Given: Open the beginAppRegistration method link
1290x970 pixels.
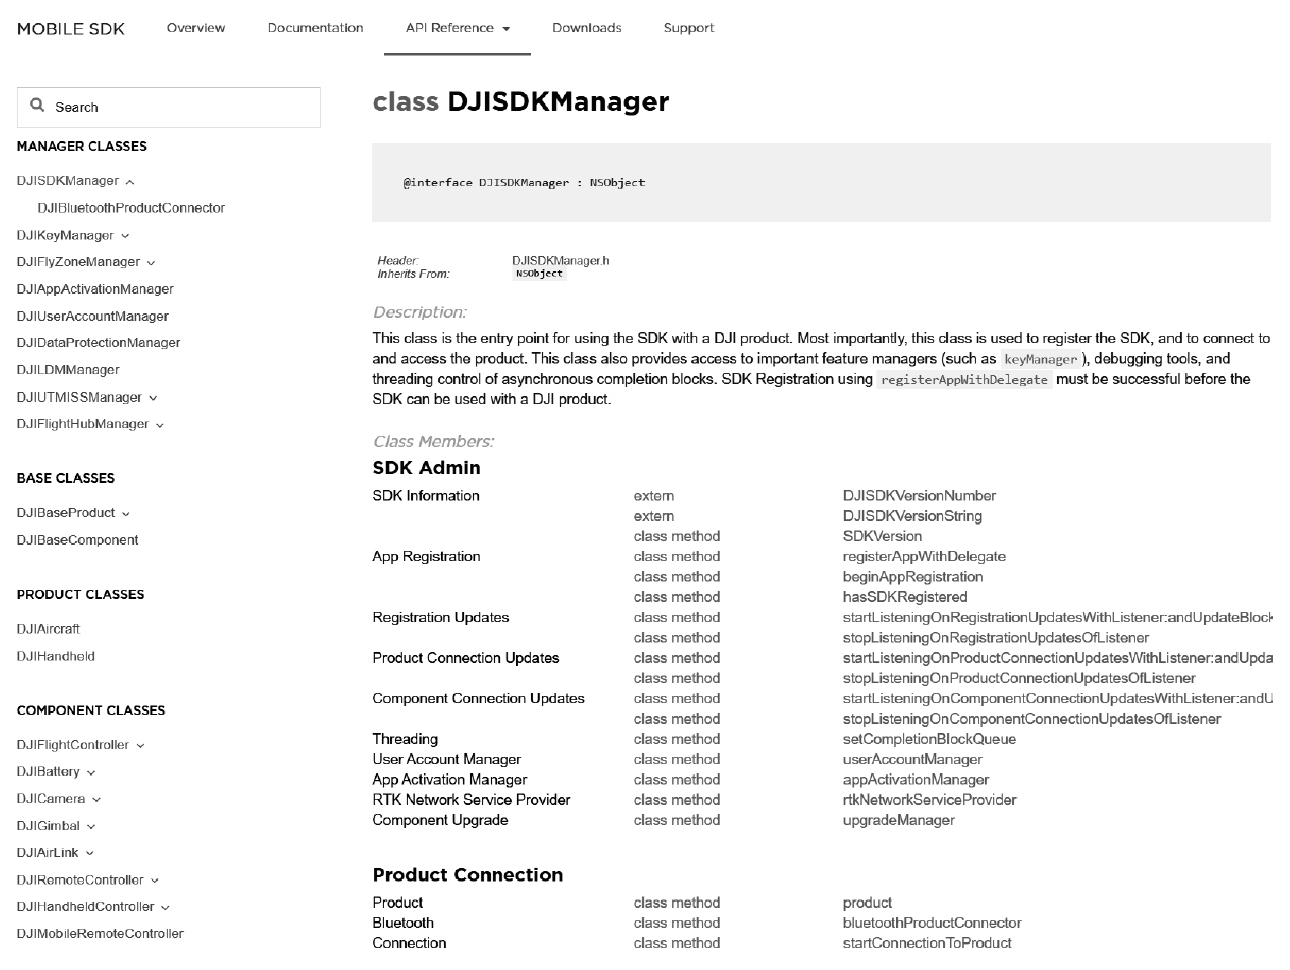Looking at the screenshot, I should (913, 577).
